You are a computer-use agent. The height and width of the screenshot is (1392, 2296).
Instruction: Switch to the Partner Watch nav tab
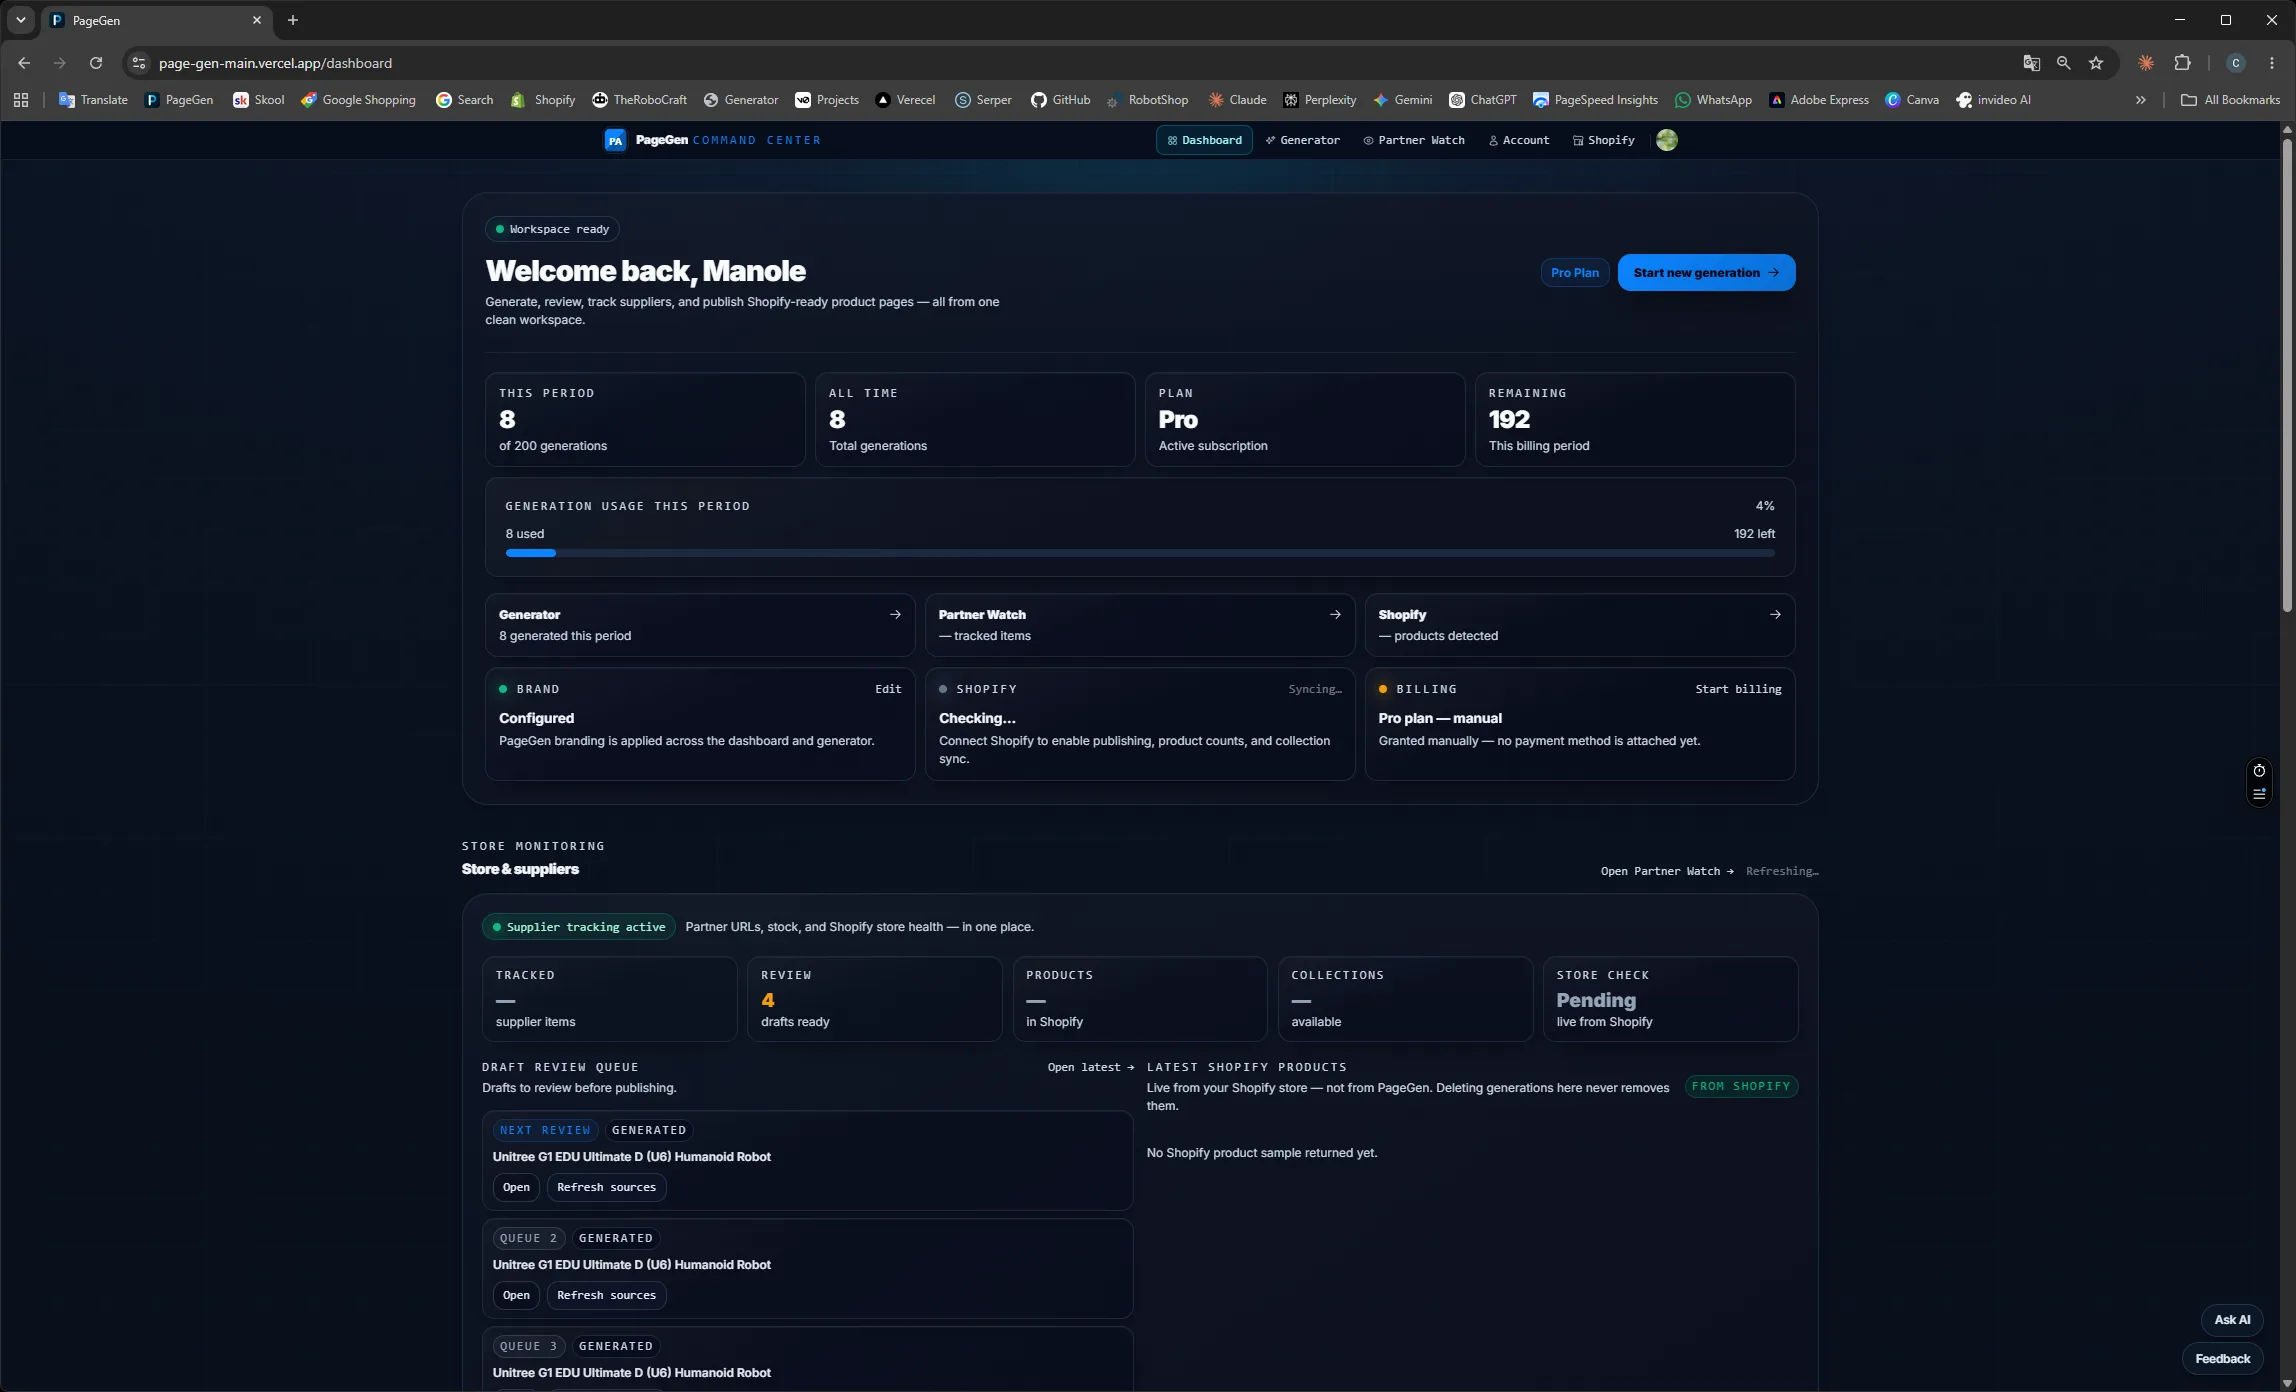point(1414,141)
